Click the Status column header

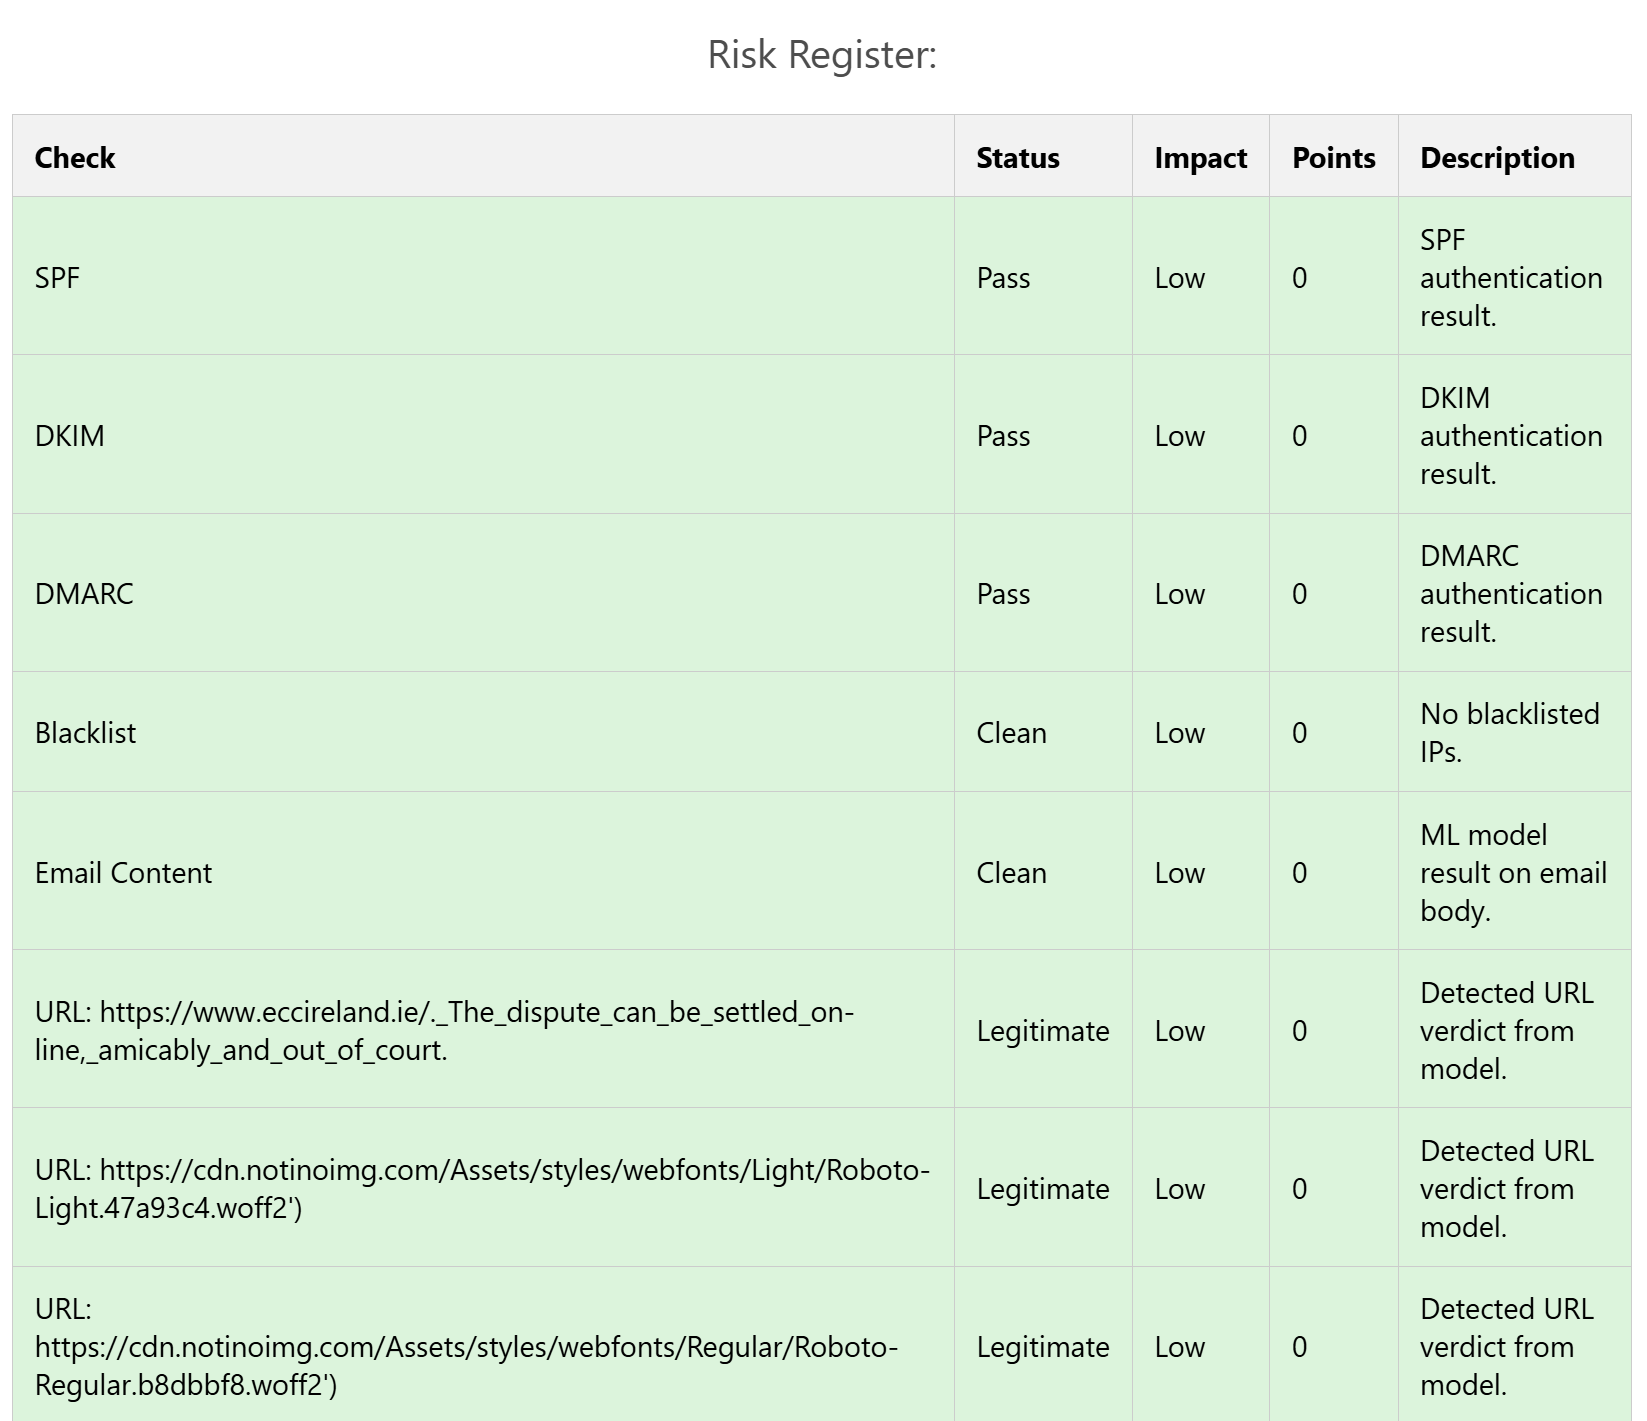[x=1017, y=158]
